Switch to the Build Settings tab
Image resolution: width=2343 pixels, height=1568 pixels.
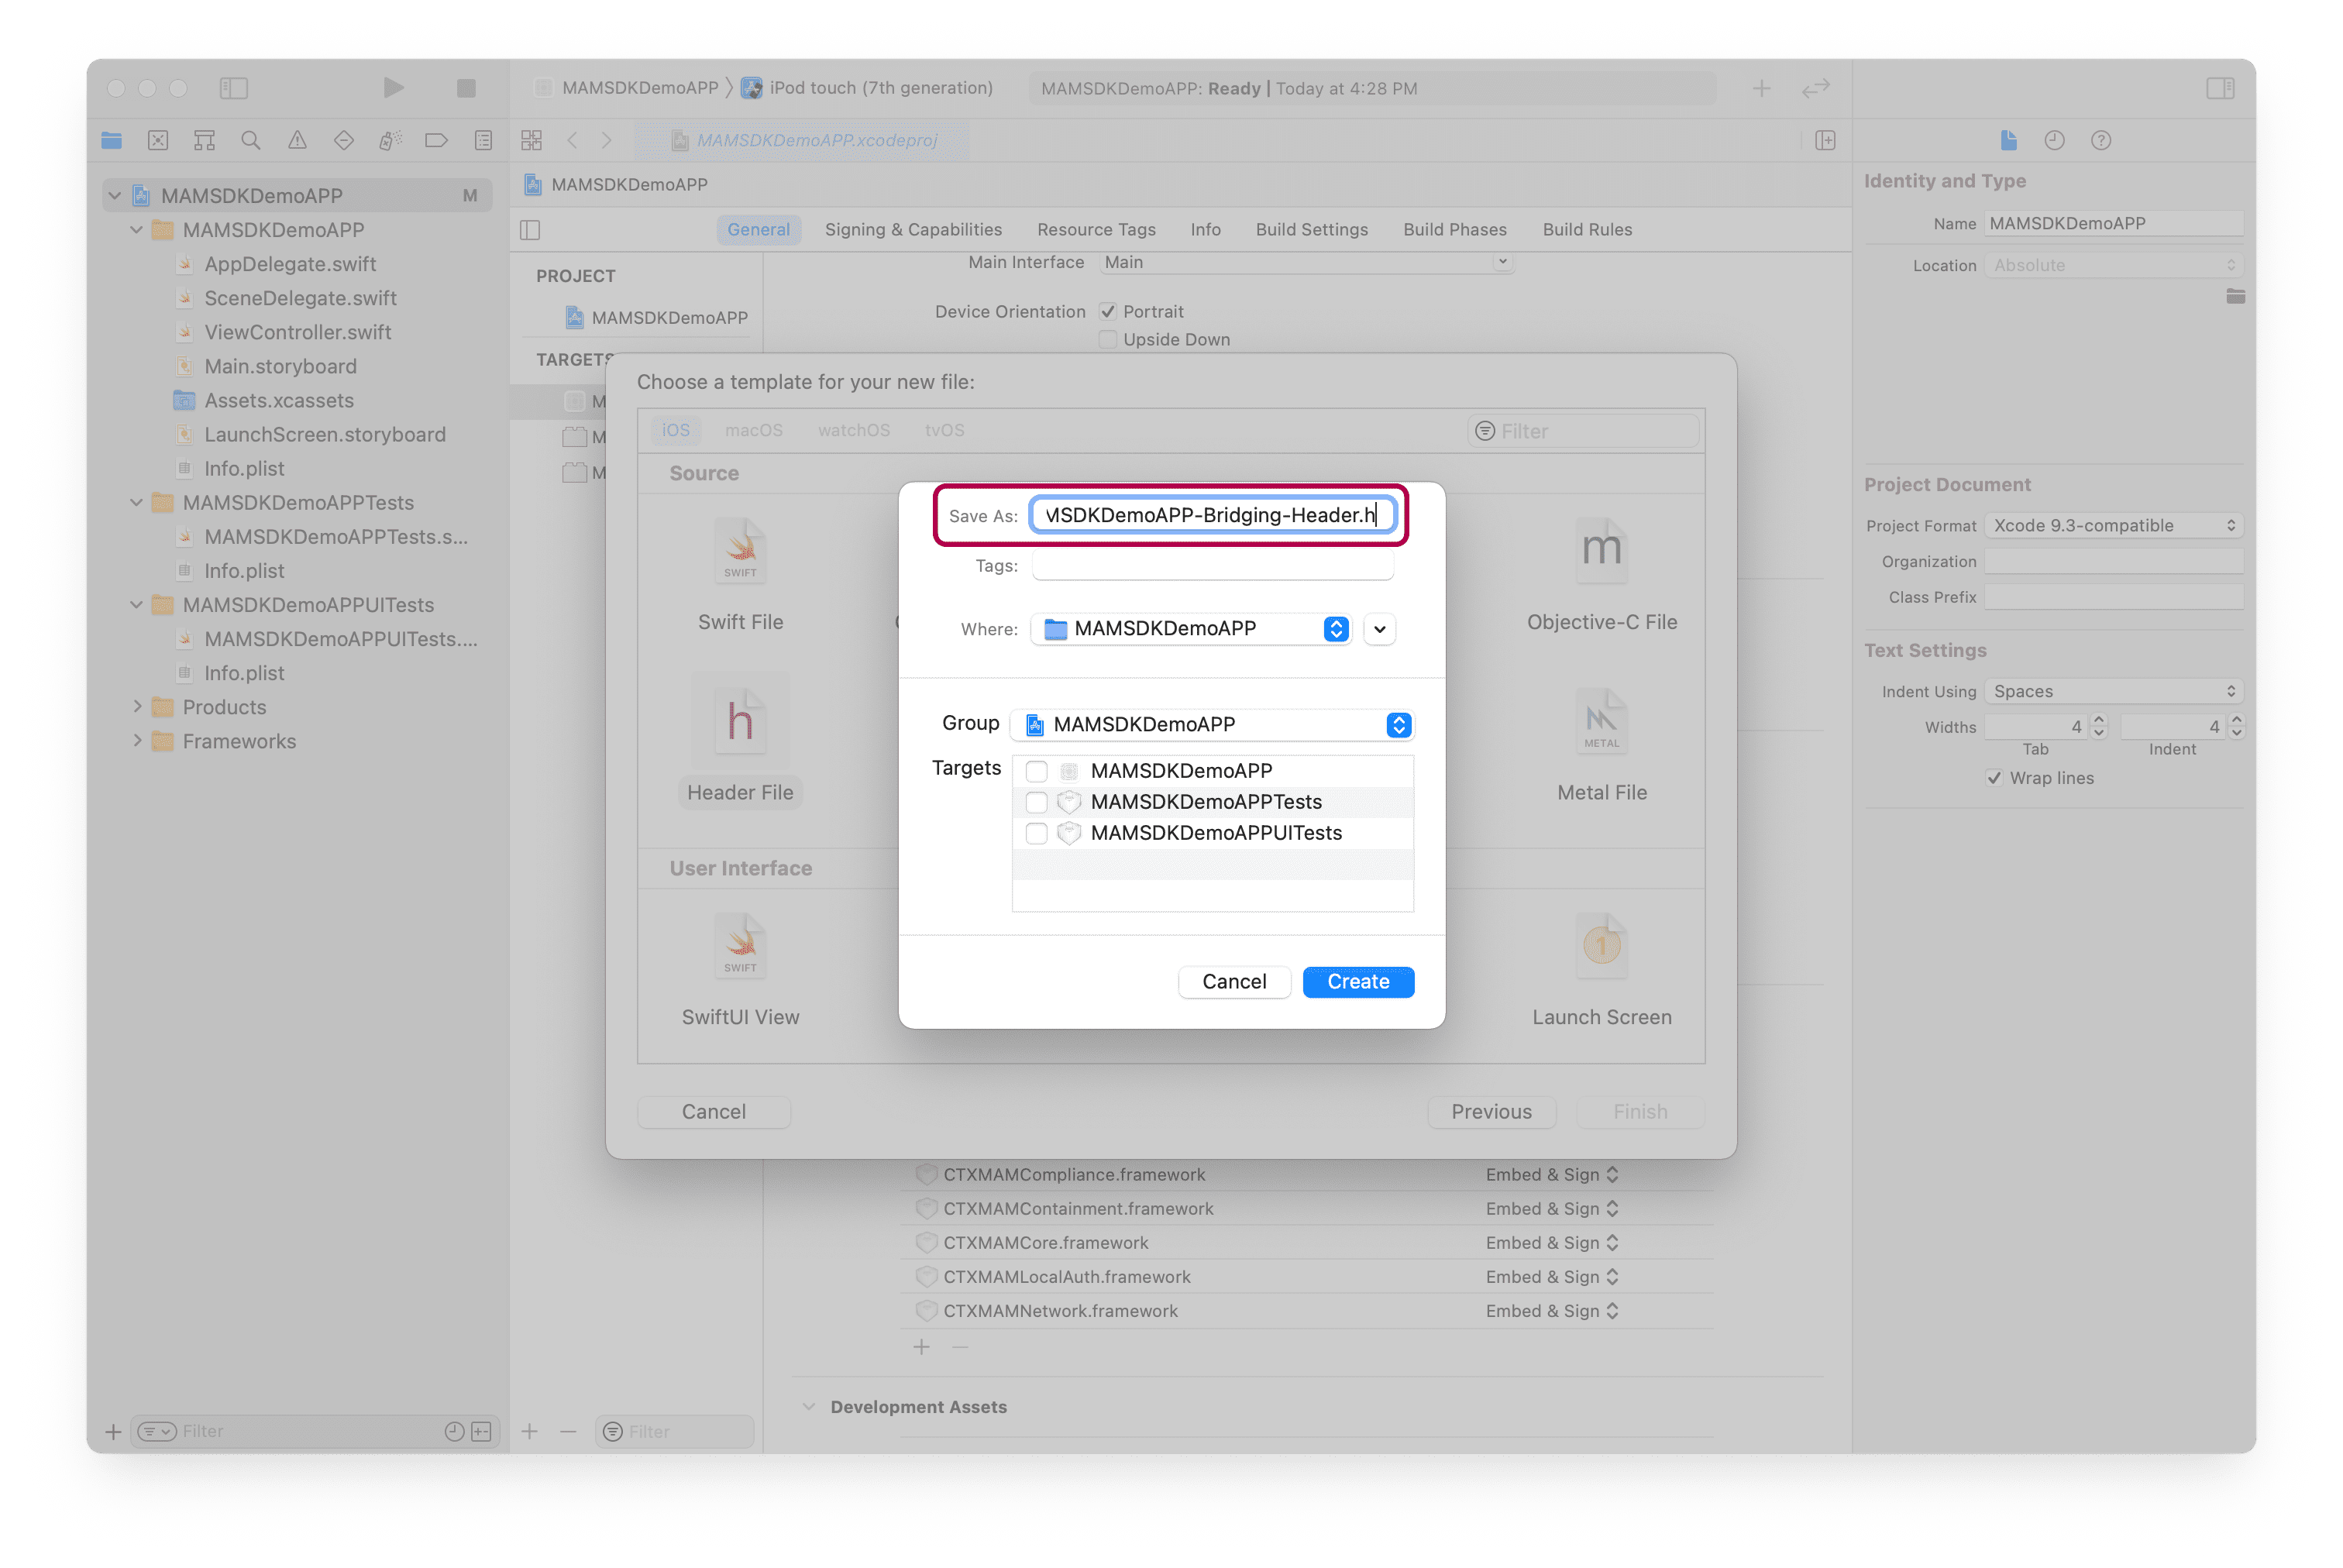[x=1311, y=230]
